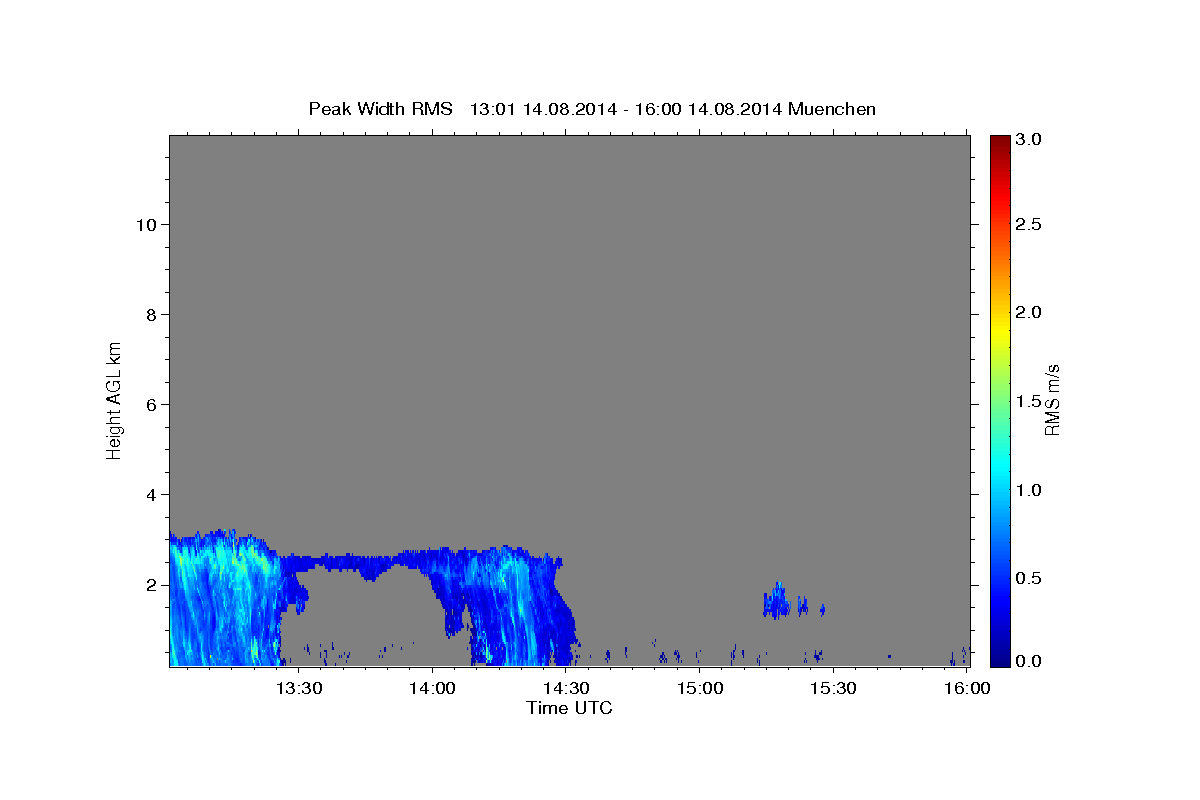Click the 'Time UTC' axis label

[569, 708]
